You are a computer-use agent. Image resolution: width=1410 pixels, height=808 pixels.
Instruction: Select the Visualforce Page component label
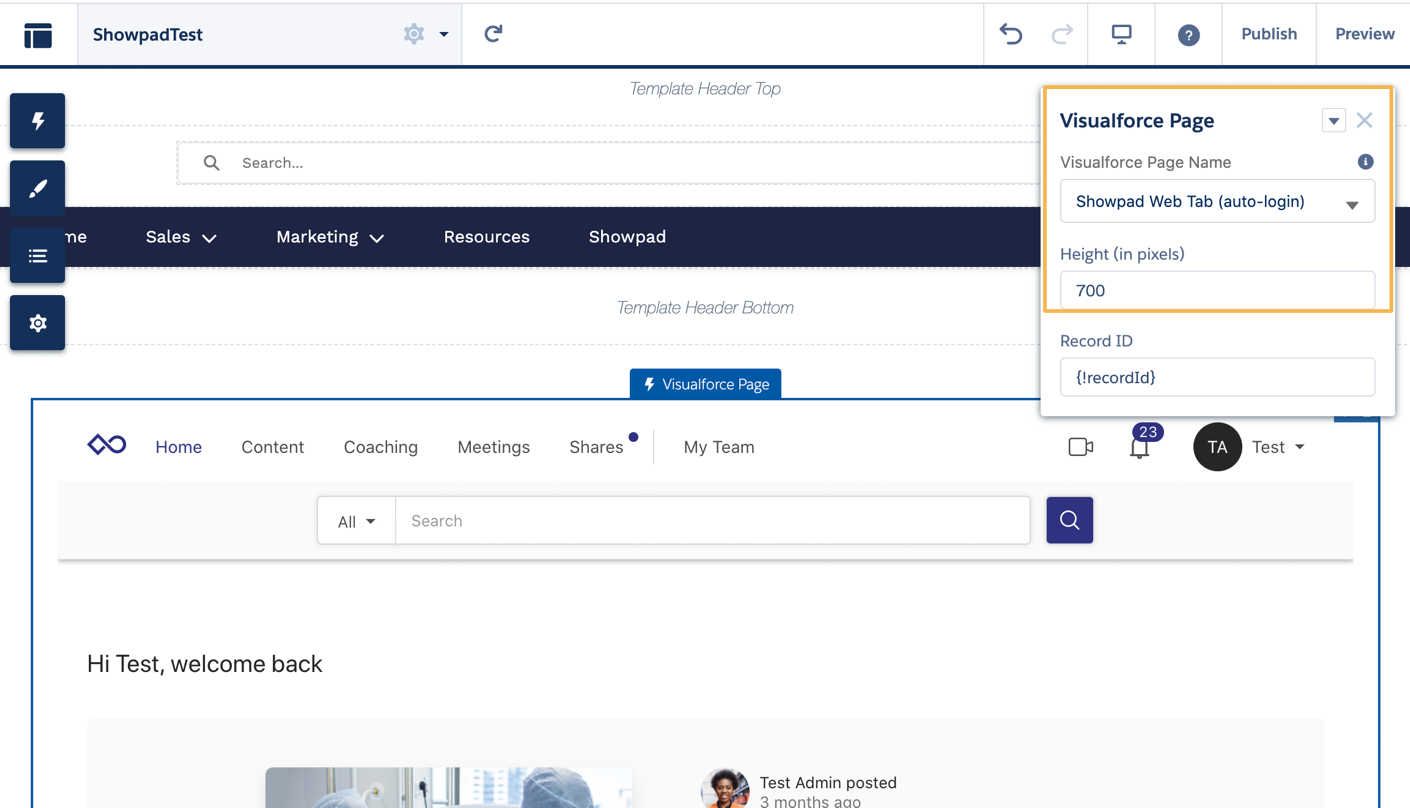705,384
